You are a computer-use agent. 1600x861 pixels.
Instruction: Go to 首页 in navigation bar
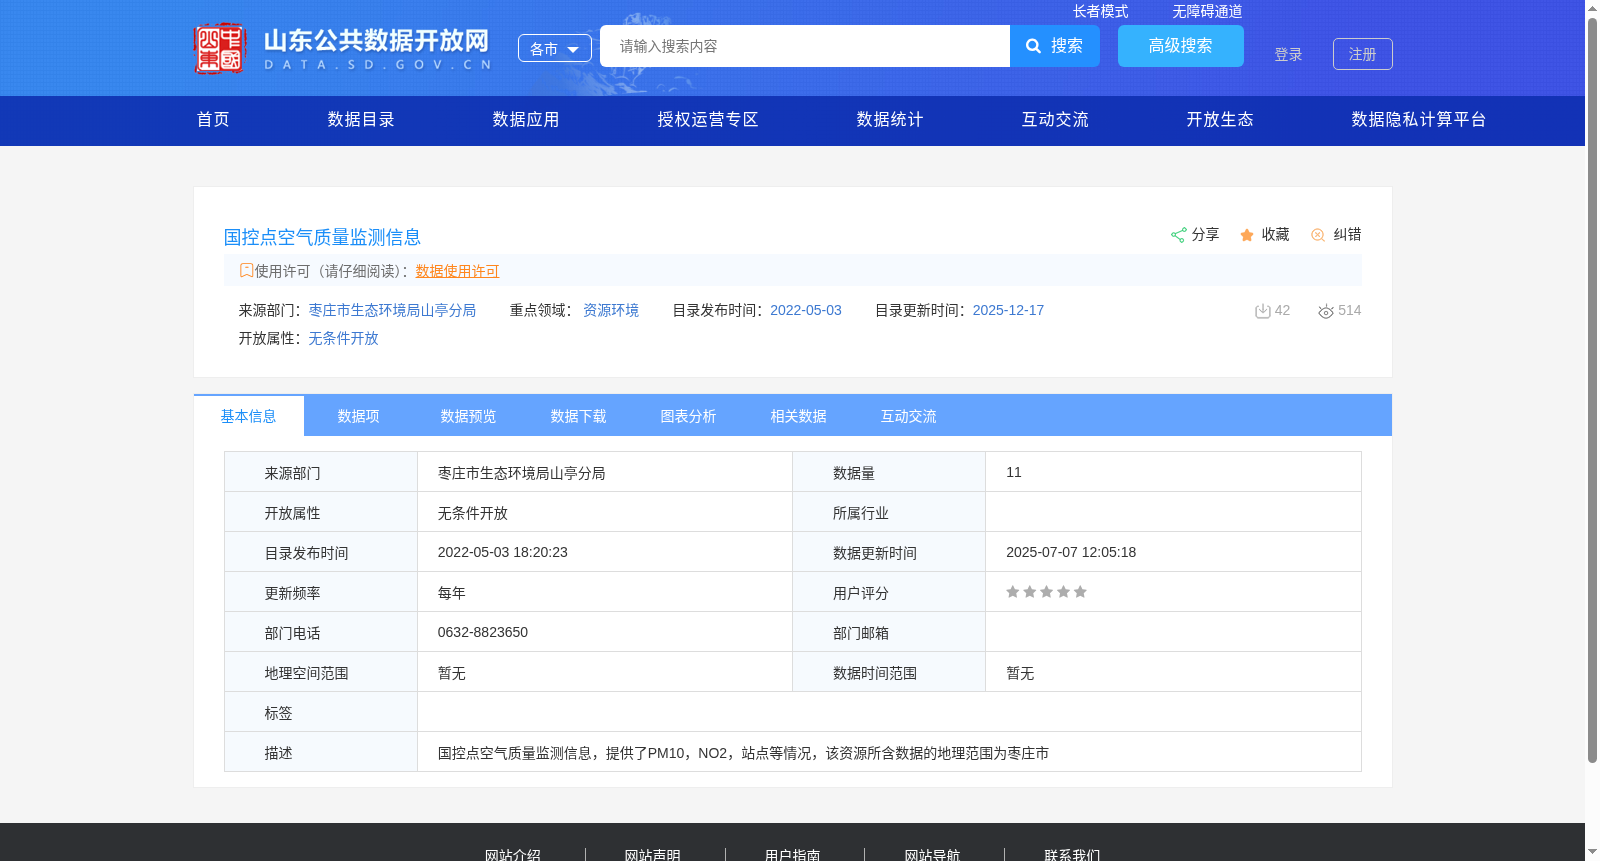213,119
